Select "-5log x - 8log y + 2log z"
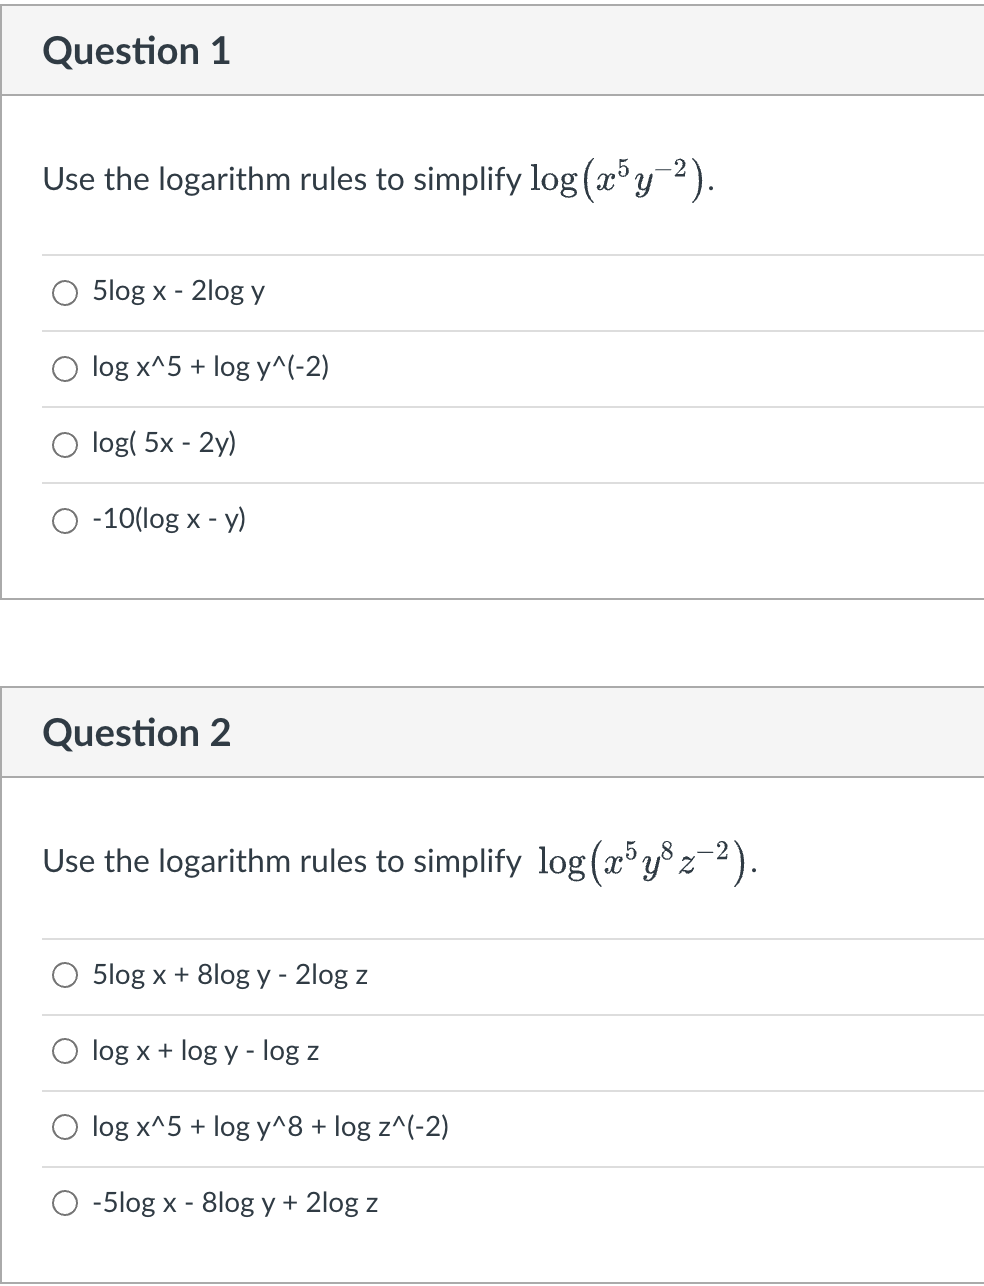 click(x=235, y=1203)
